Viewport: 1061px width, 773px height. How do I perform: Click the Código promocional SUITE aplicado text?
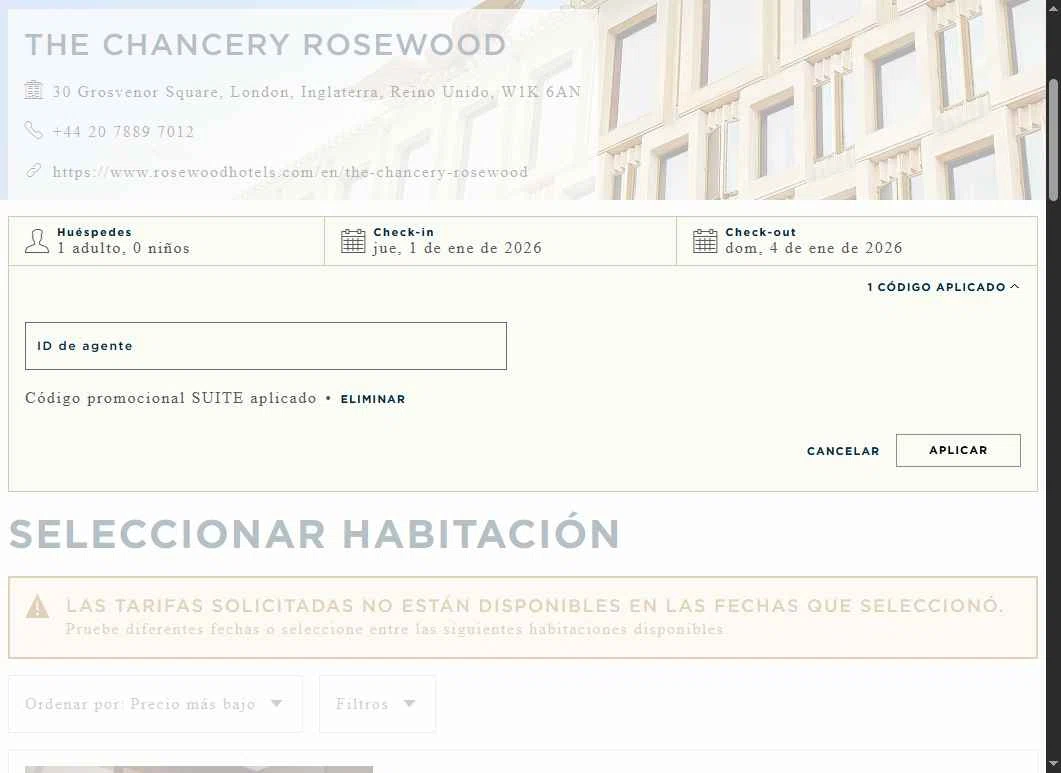[x=171, y=398]
